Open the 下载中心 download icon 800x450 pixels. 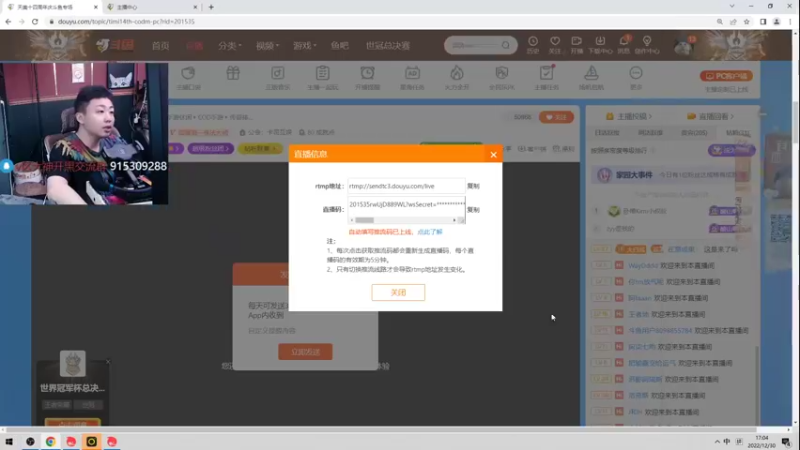point(600,44)
